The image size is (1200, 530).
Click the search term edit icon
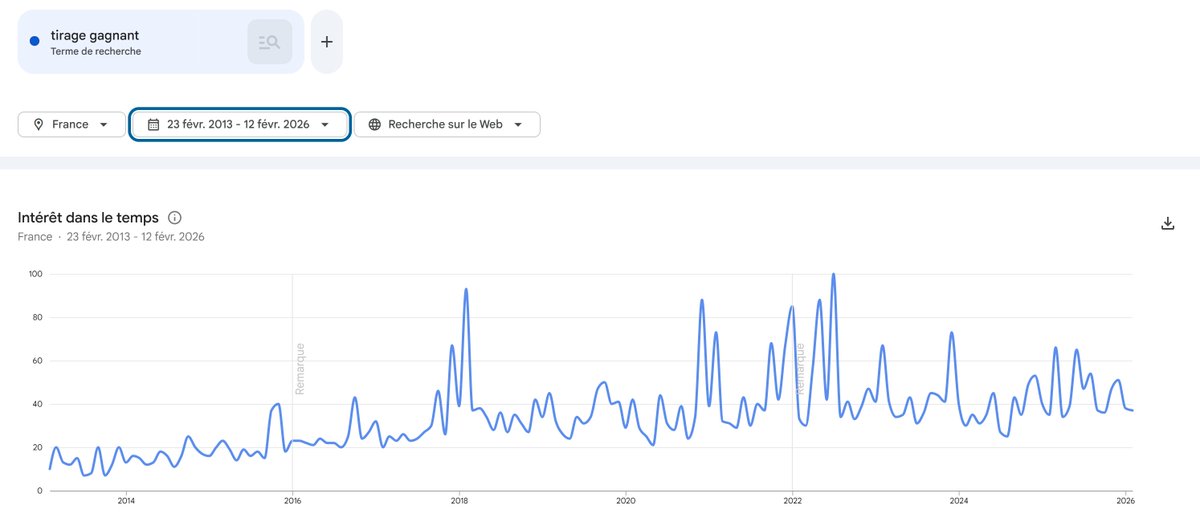click(x=270, y=42)
